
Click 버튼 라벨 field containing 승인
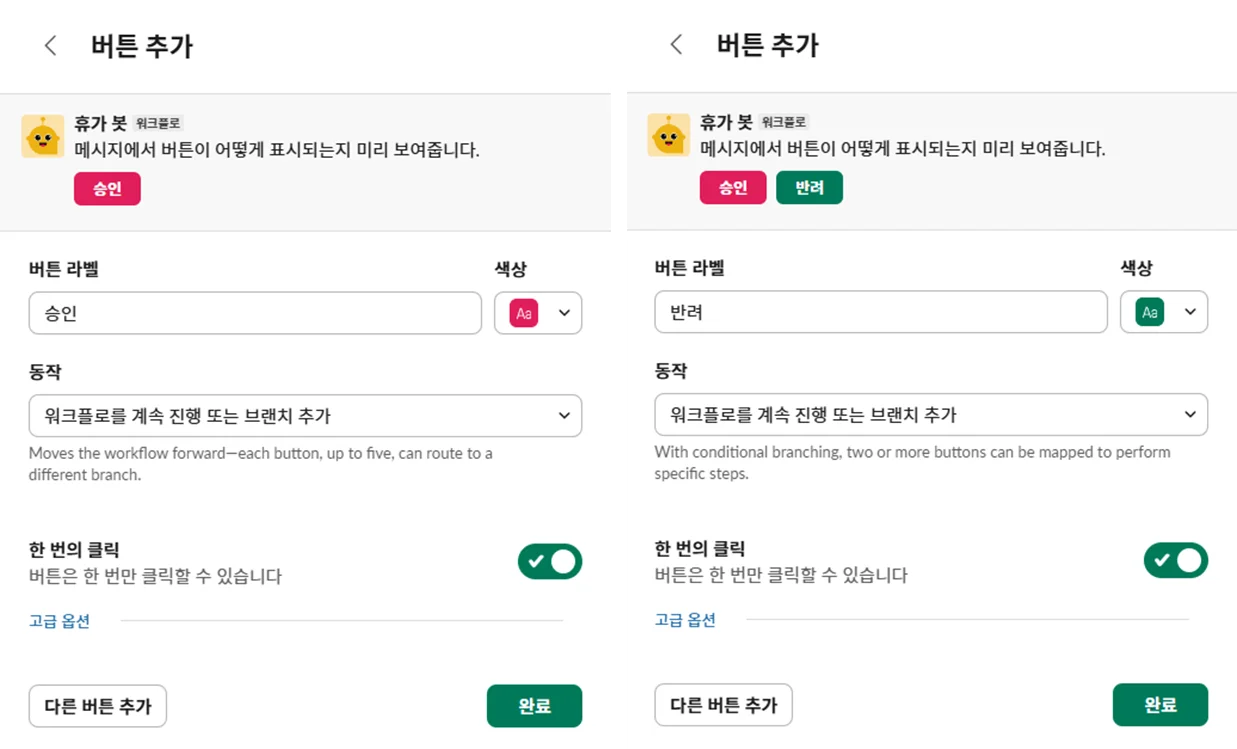[255, 313]
